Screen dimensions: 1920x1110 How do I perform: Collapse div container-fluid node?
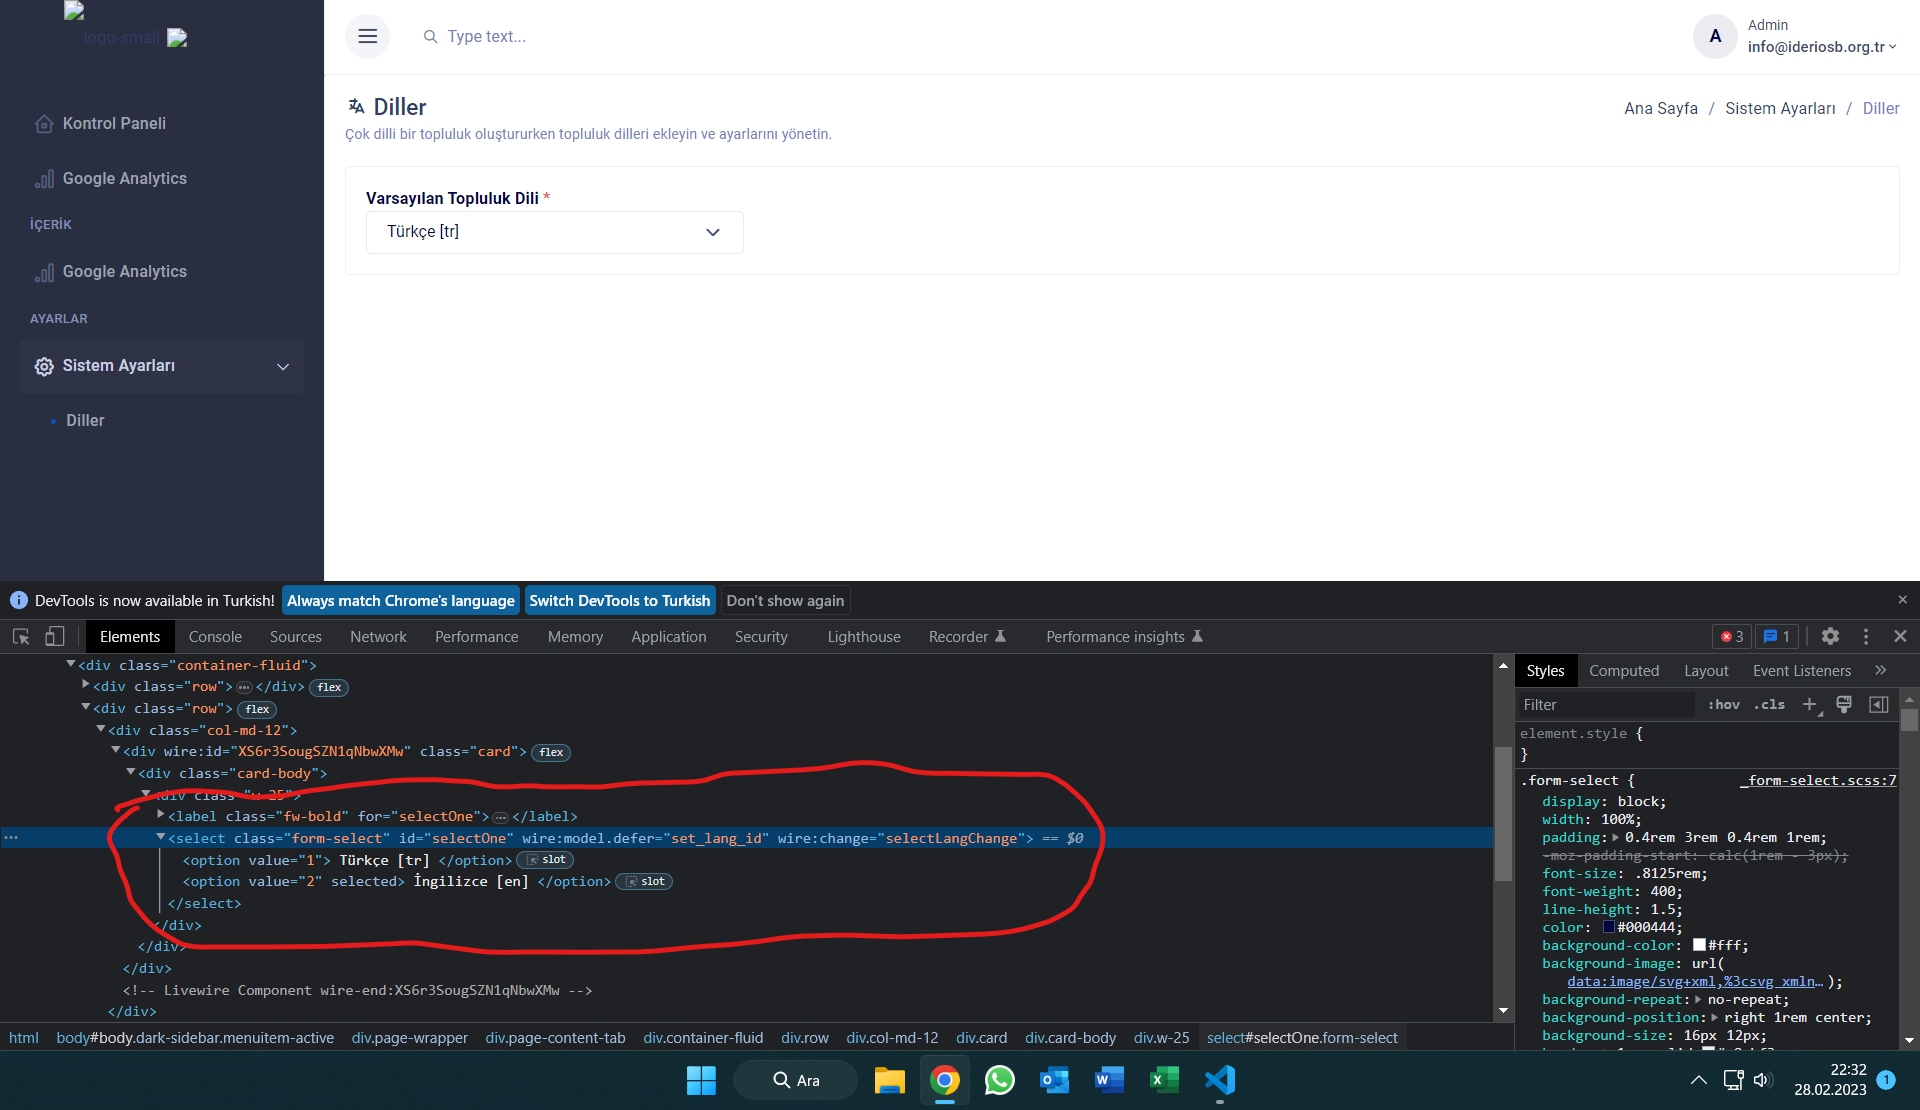[71, 664]
